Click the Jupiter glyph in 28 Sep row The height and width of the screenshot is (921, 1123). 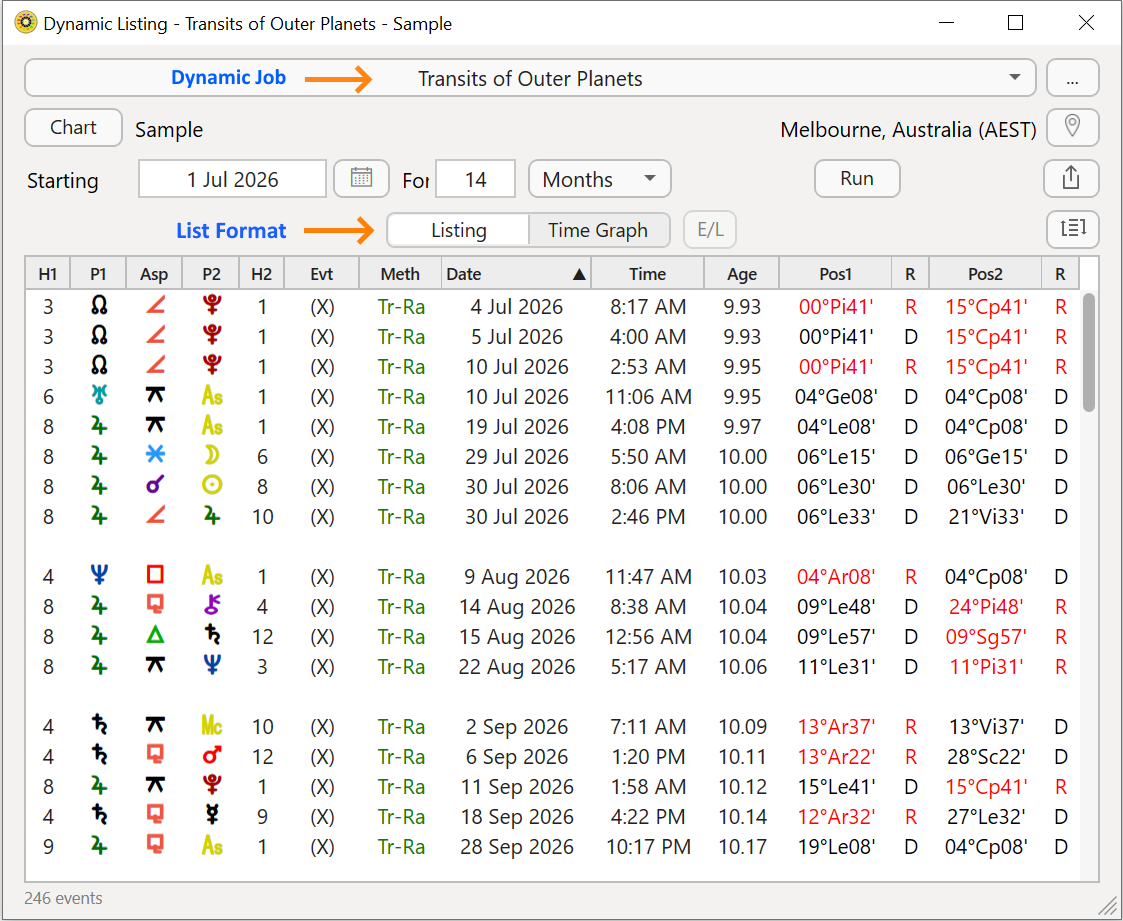(x=99, y=846)
